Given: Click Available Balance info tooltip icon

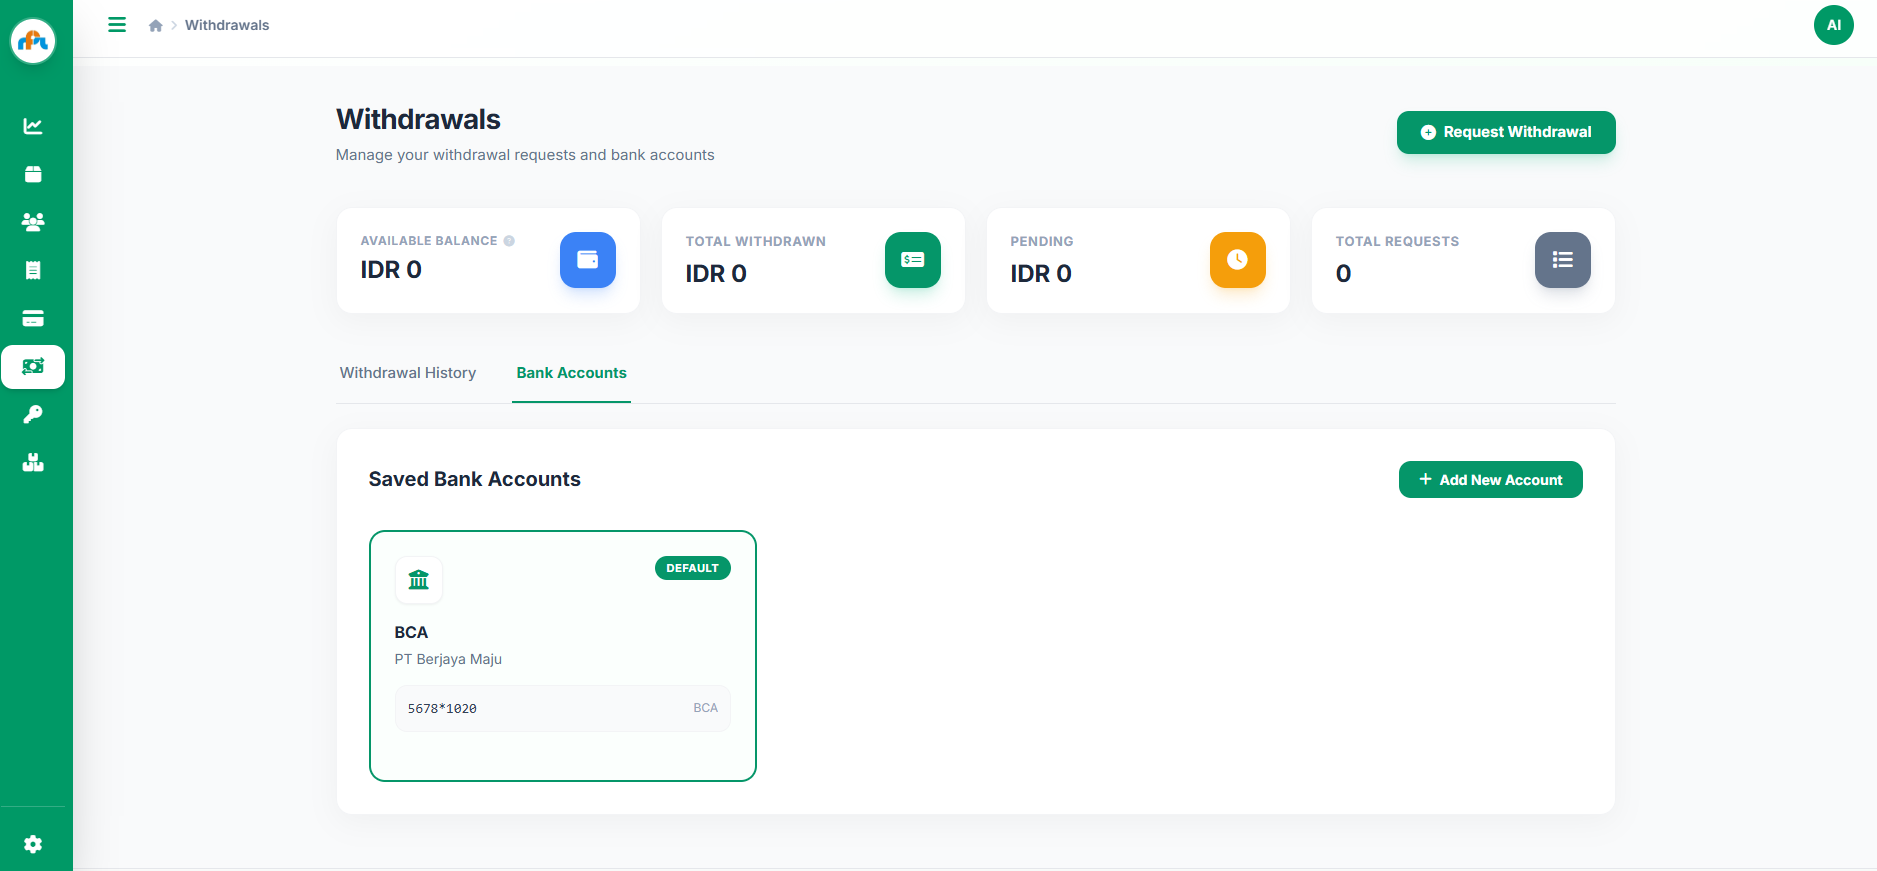Looking at the screenshot, I should [509, 241].
